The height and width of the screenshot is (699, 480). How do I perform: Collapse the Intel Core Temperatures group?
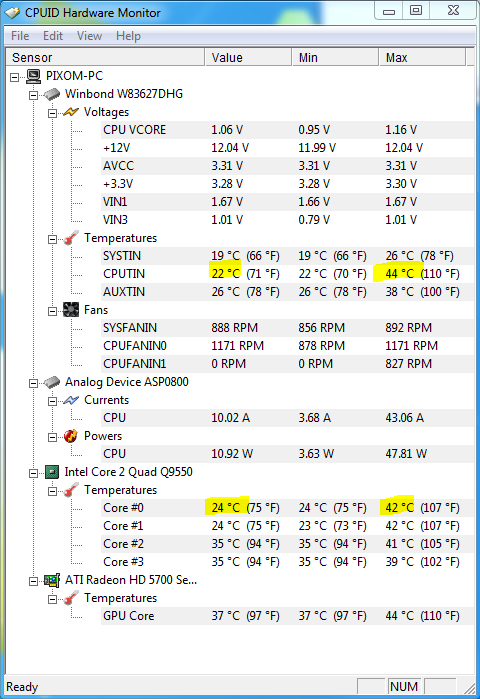point(52,491)
